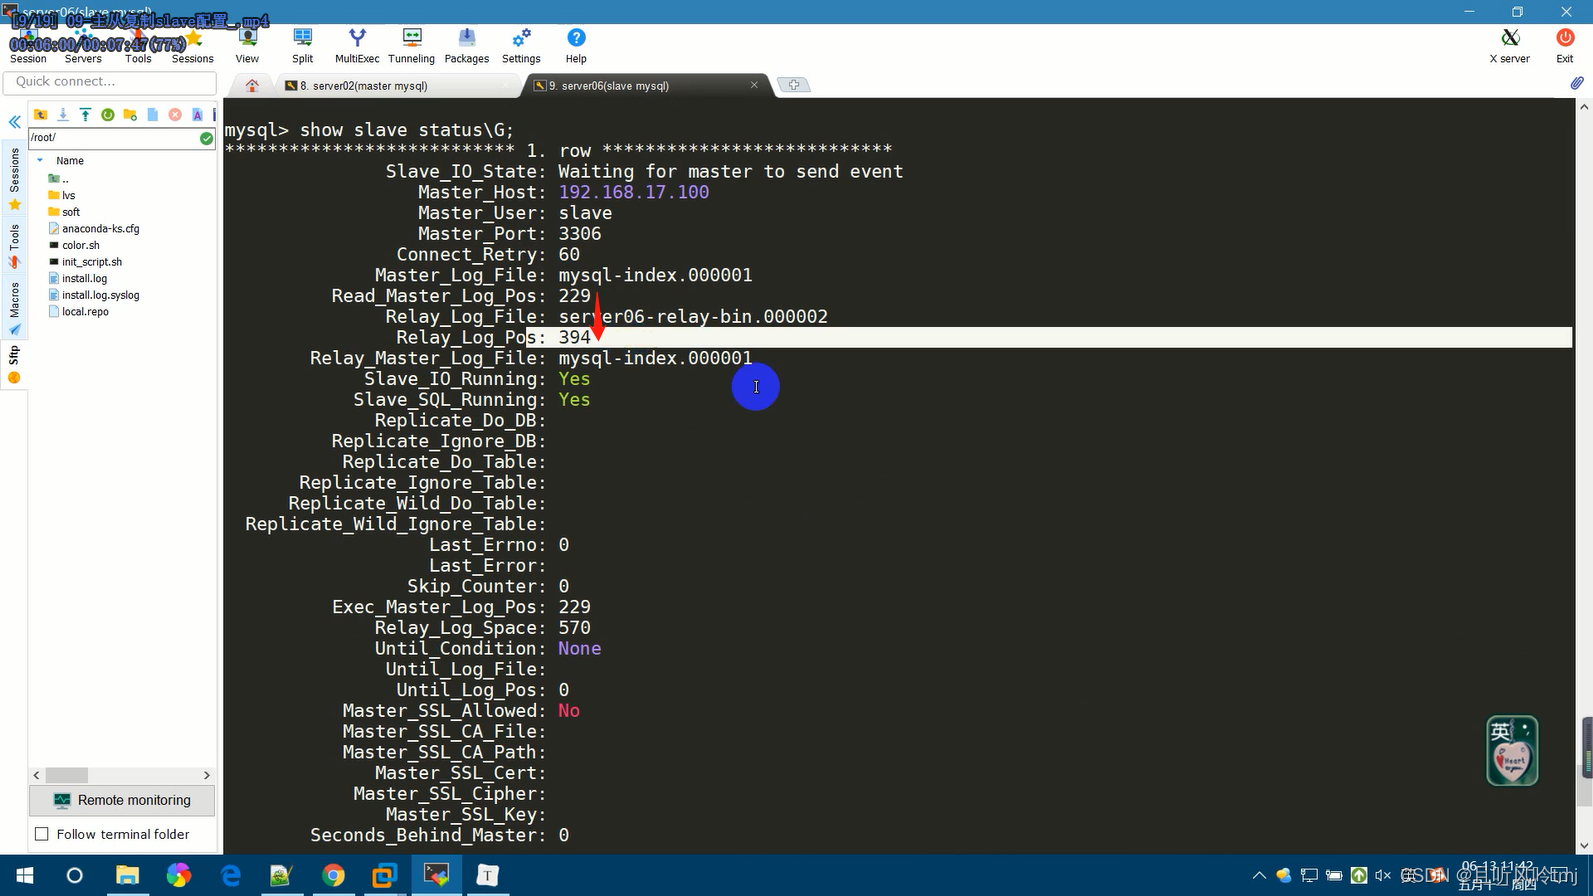Select the parent directory '..' entry
The width and height of the screenshot is (1593, 896).
coord(59,179)
